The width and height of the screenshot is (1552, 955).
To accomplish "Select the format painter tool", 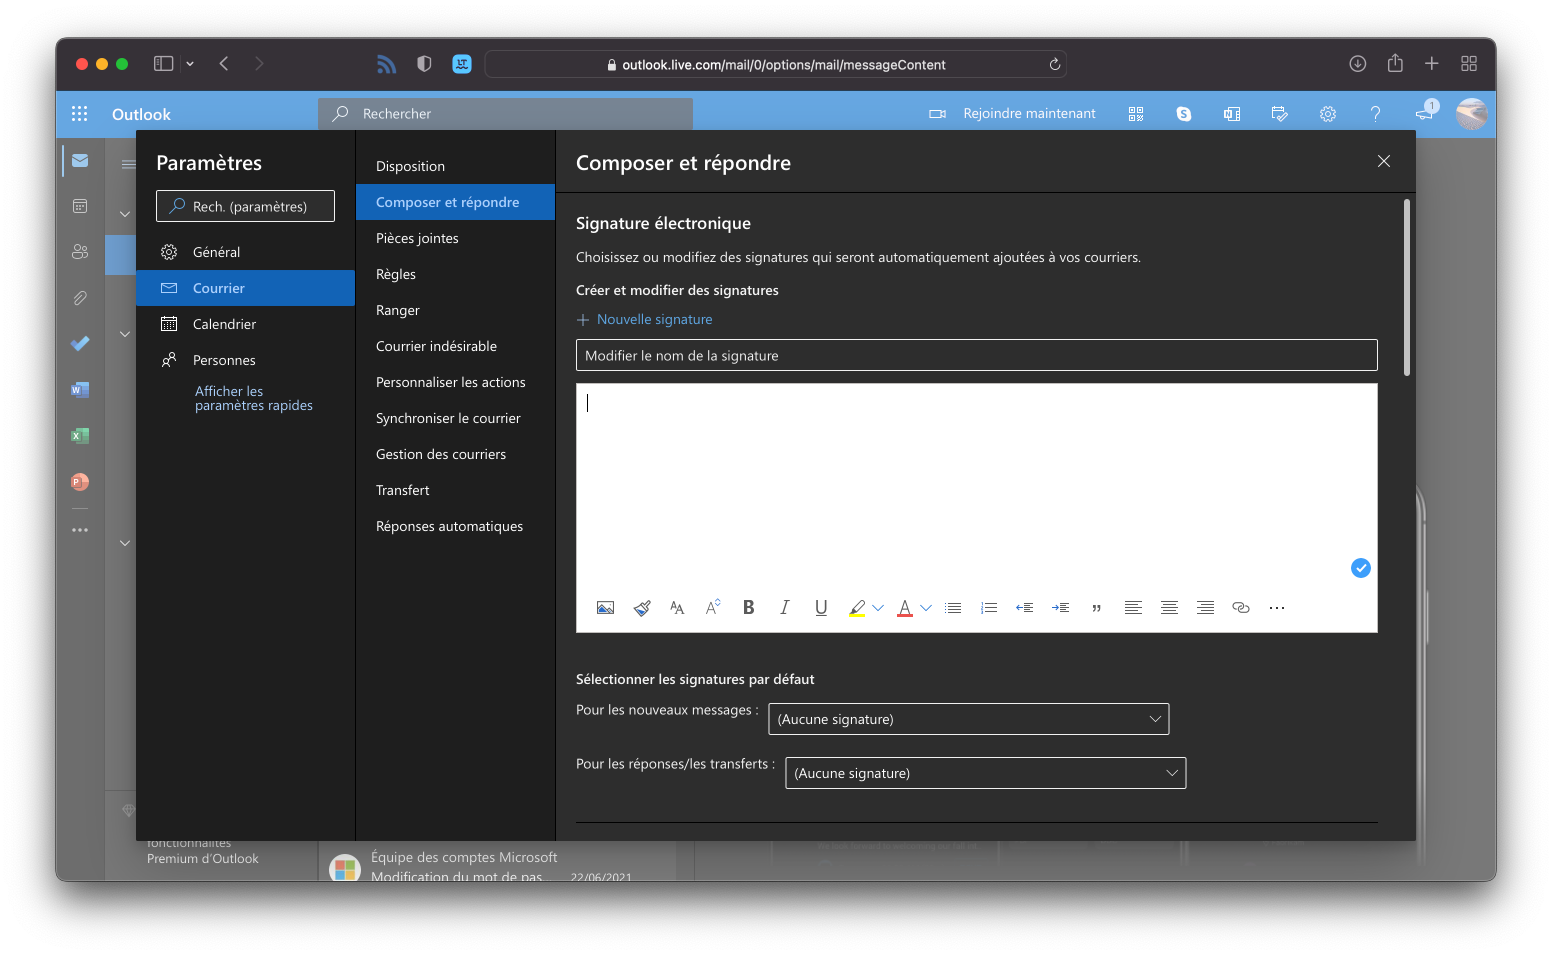I will pos(642,608).
